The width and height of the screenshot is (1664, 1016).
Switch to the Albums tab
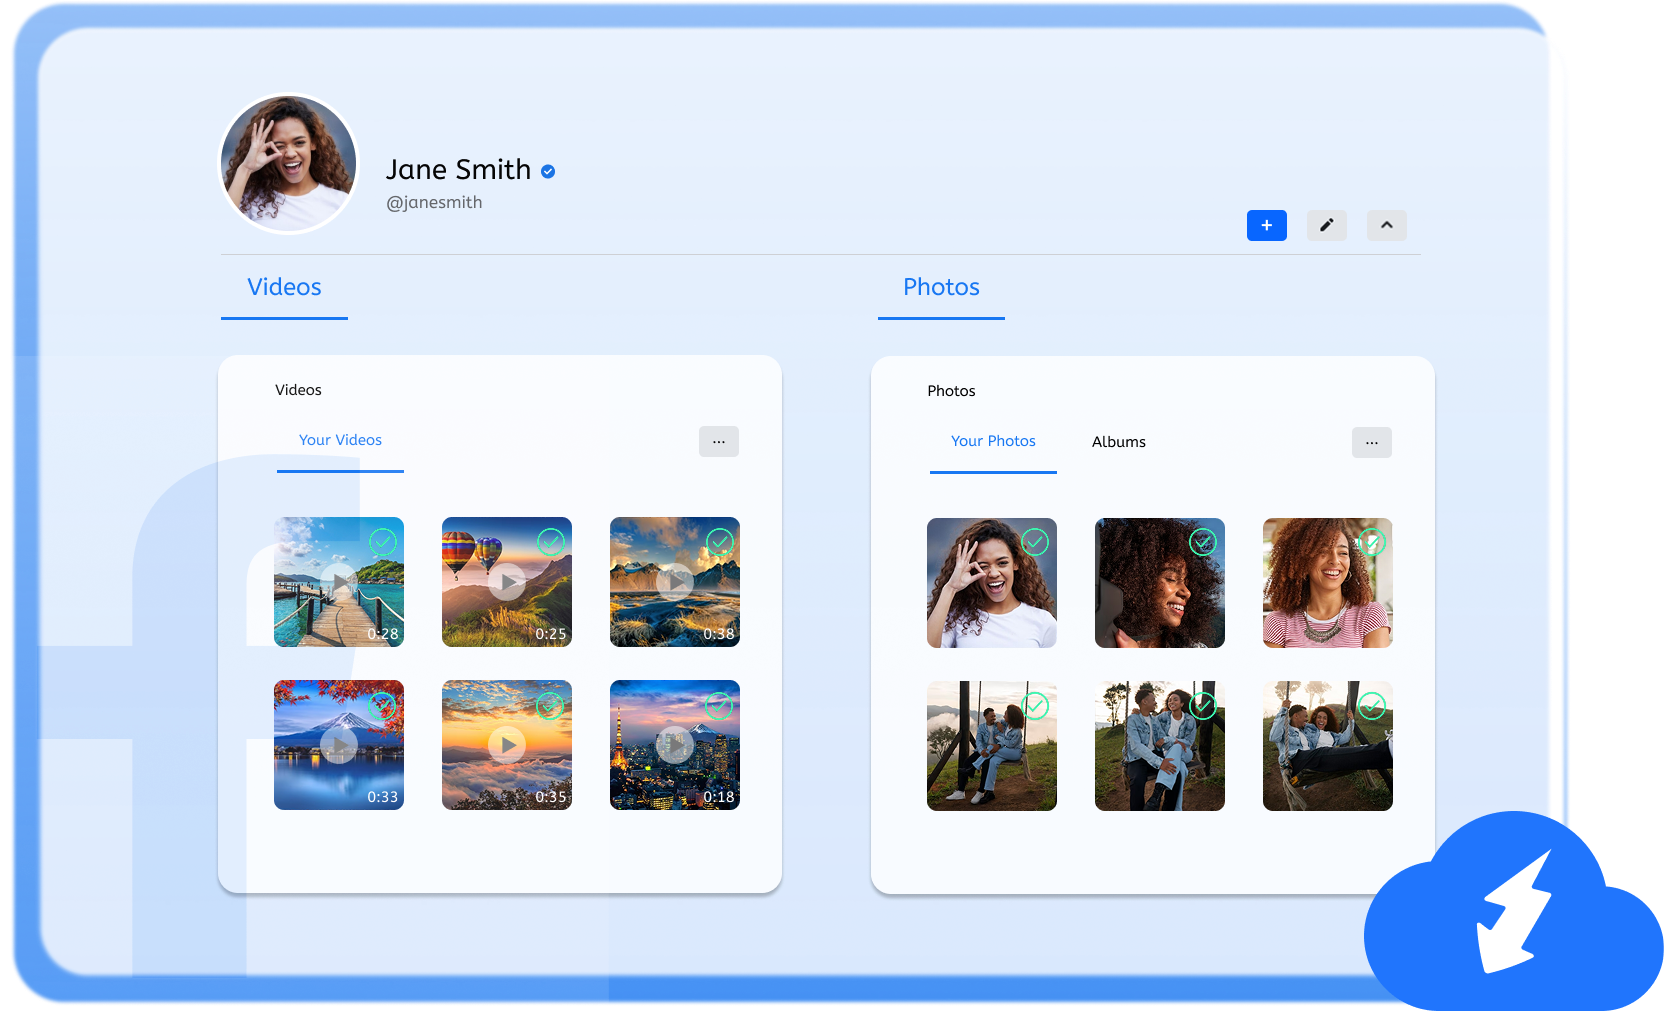pyautogui.click(x=1118, y=442)
